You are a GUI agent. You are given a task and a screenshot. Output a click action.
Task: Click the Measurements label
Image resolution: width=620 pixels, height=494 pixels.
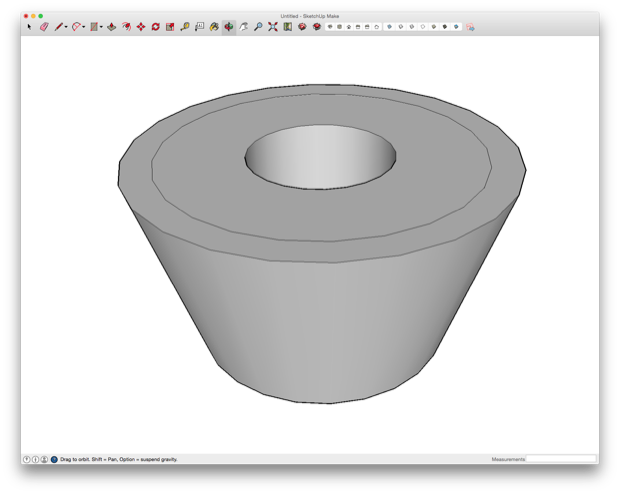pos(508,459)
